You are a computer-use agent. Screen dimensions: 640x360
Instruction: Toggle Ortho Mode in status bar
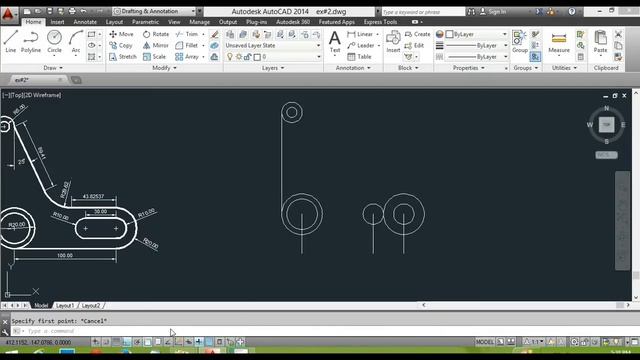tap(127, 342)
